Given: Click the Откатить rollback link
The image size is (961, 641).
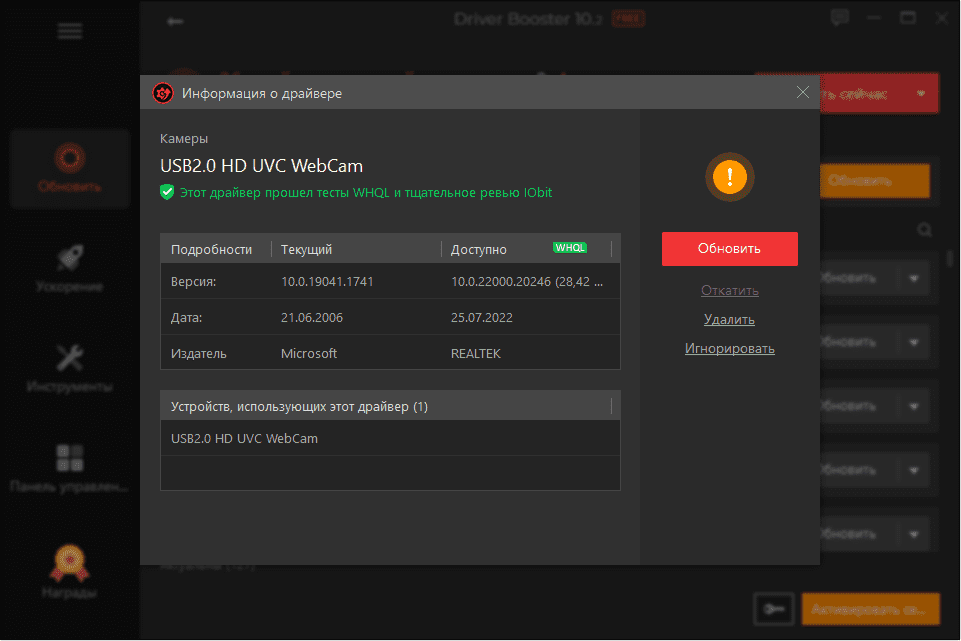Looking at the screenshot, I should click(729, 290).
